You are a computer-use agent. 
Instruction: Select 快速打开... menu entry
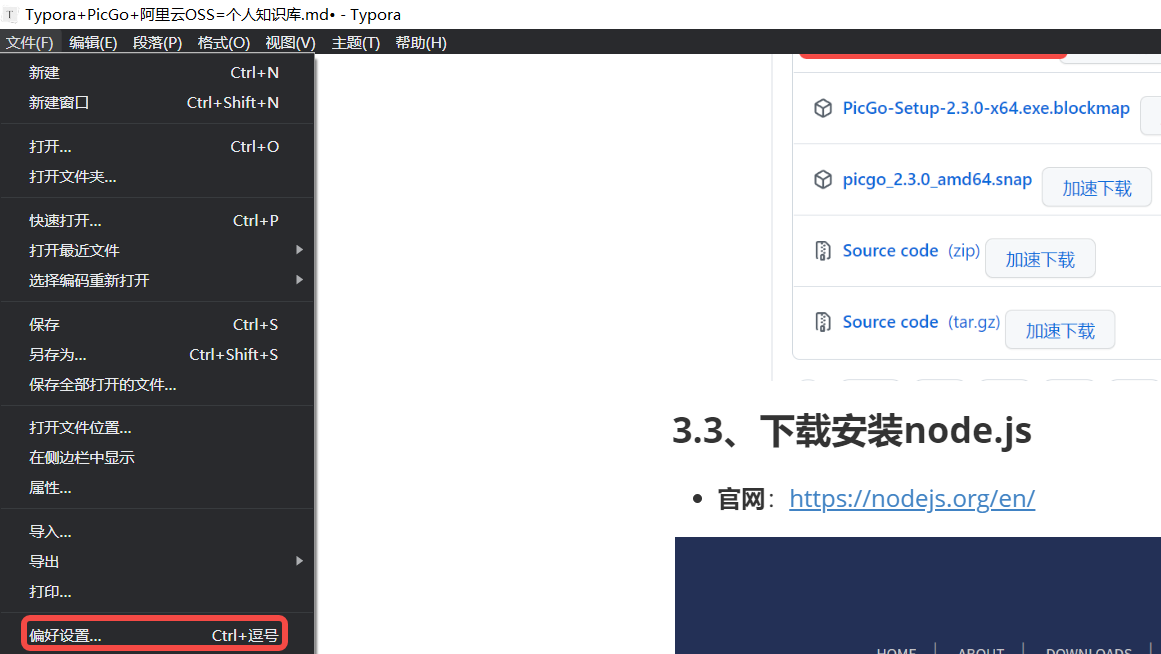tap(157, 221)
